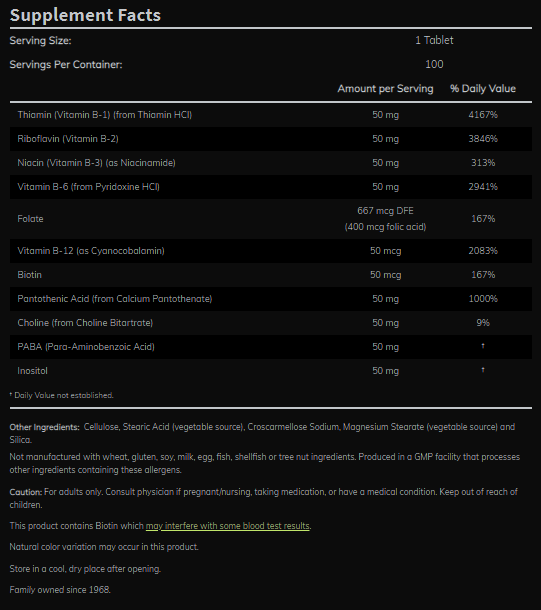Click the Supplement Facts heading

coord(85,15)
